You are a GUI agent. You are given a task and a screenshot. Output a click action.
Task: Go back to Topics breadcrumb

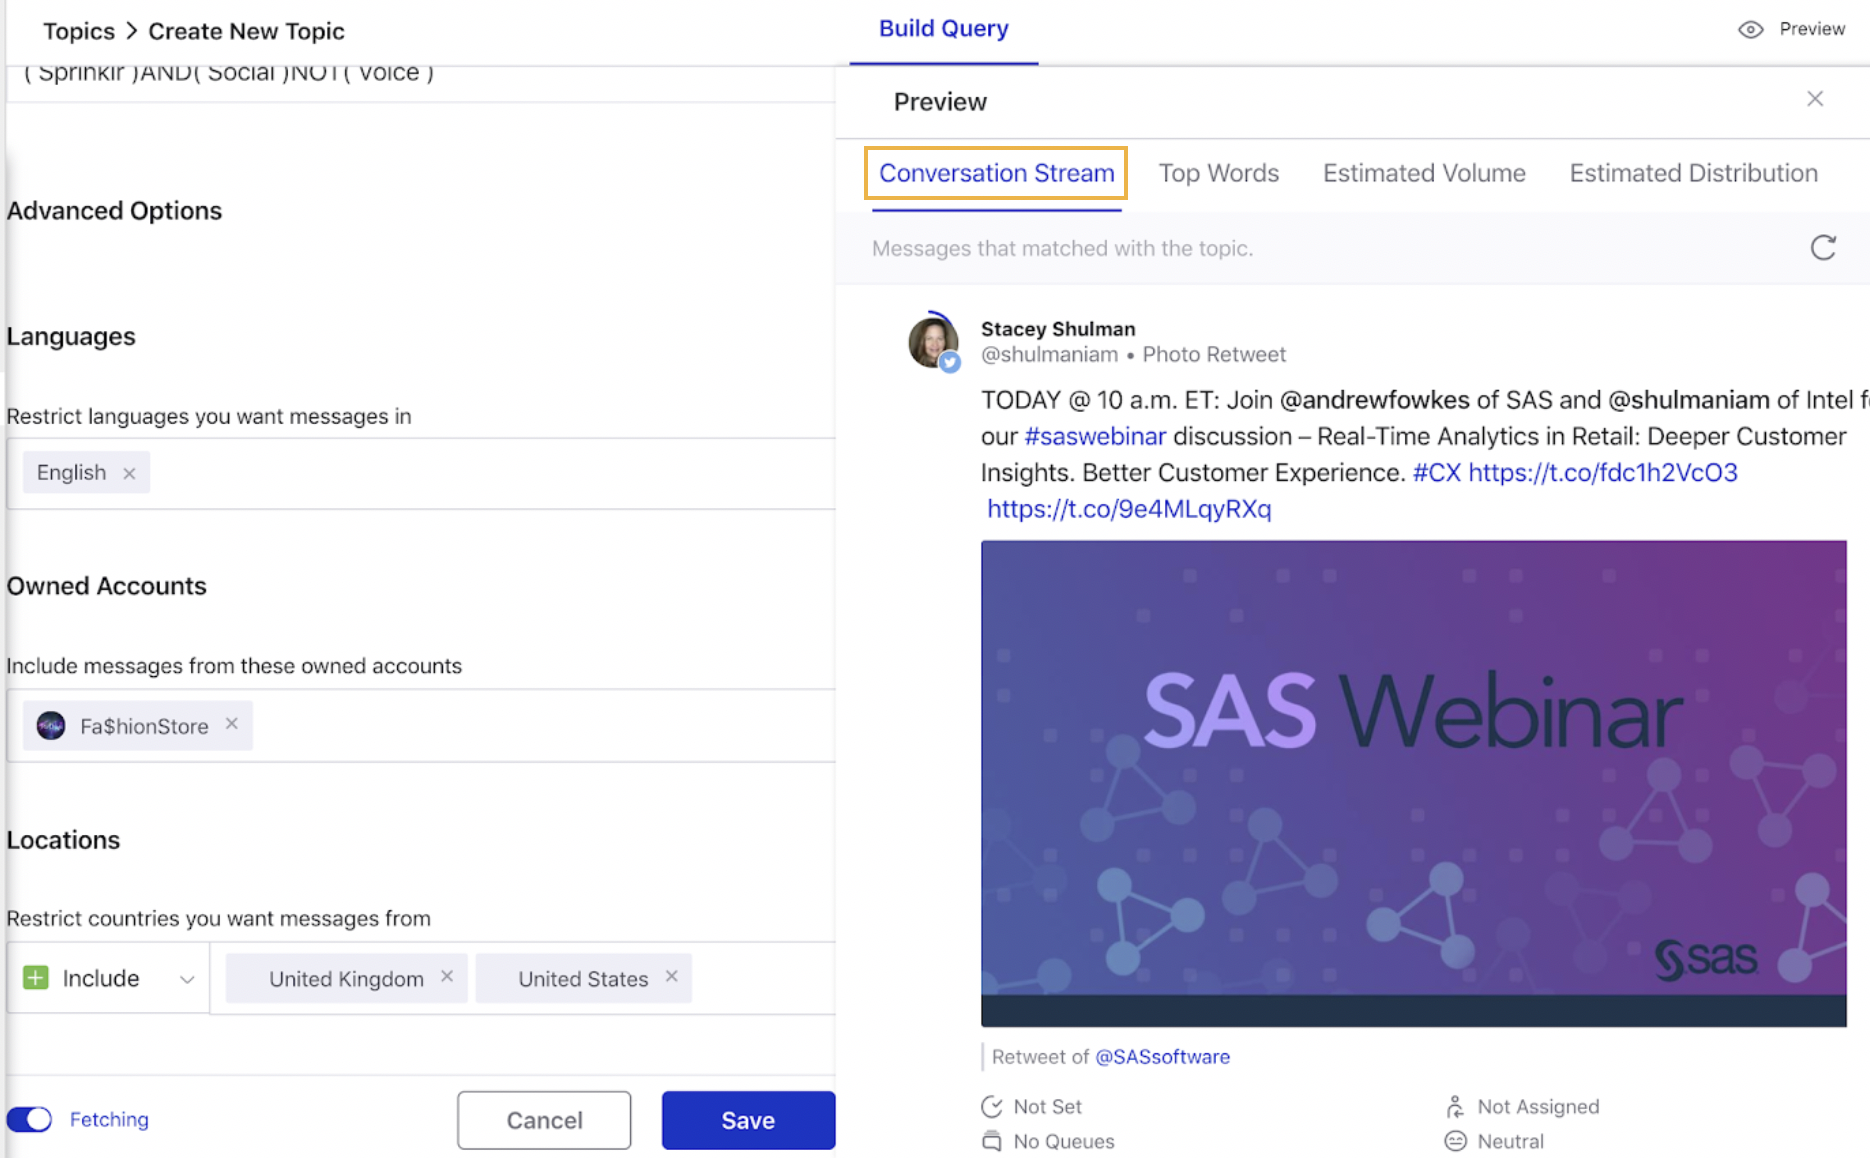pos(79,31)
